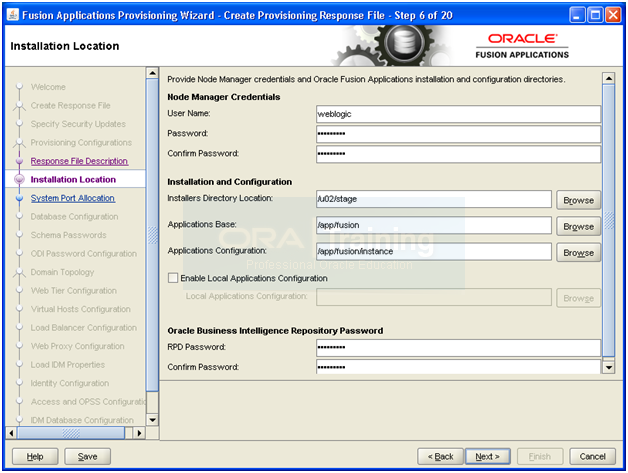Click the Node Manager User Name field
The image size is (628, 473).
(x=458, y=114)
